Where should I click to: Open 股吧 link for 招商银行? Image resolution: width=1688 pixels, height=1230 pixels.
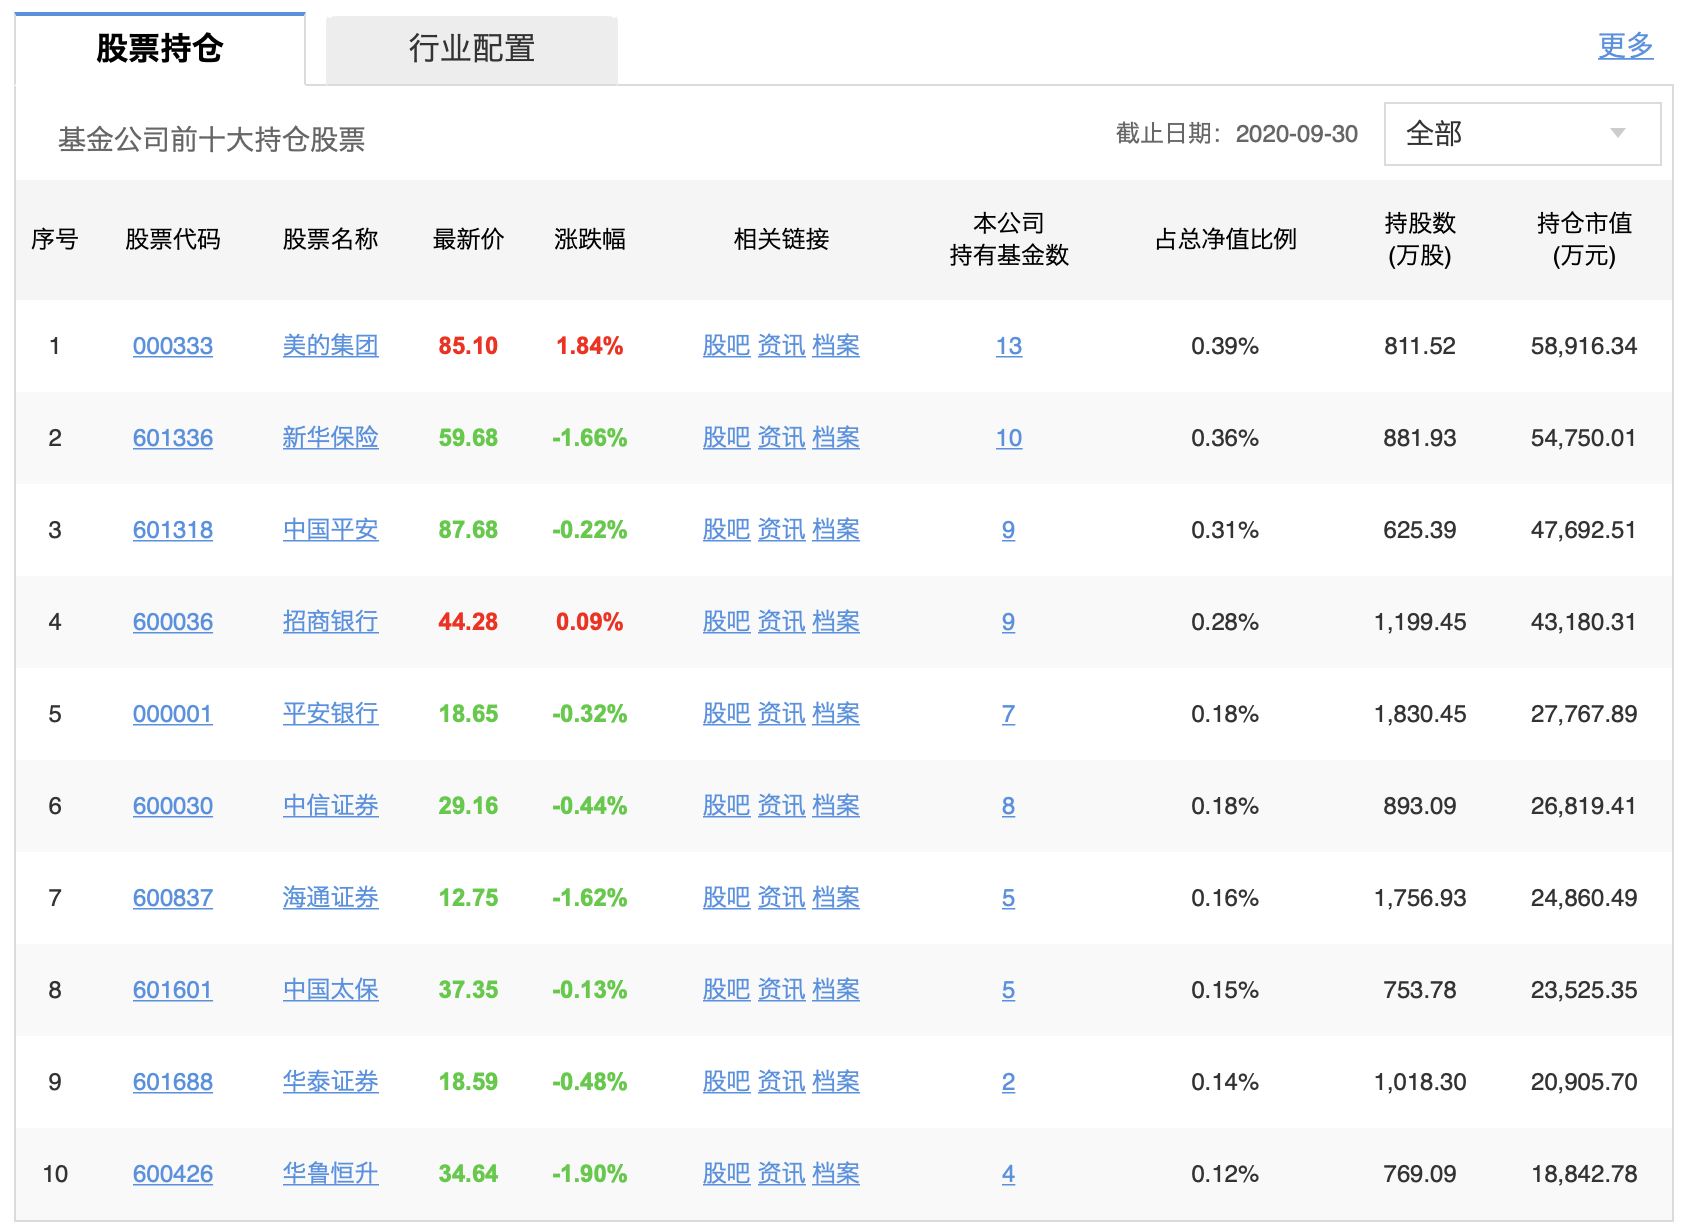click(x=726, y=622)
